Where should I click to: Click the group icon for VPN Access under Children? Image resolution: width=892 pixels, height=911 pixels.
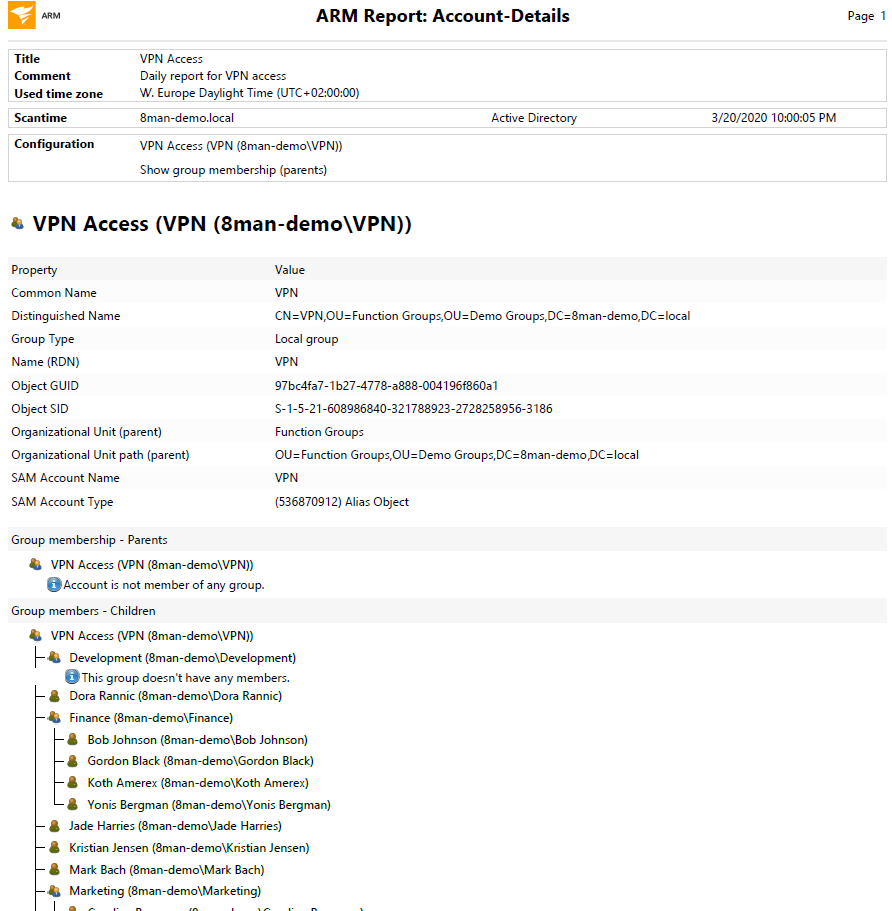(35, 635)
